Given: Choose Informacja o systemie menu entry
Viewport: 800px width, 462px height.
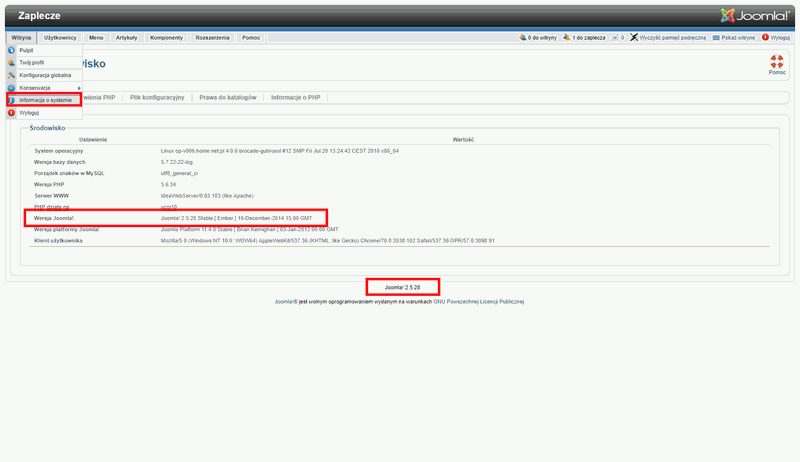Looking at the screenshot, I should point(44,100).
